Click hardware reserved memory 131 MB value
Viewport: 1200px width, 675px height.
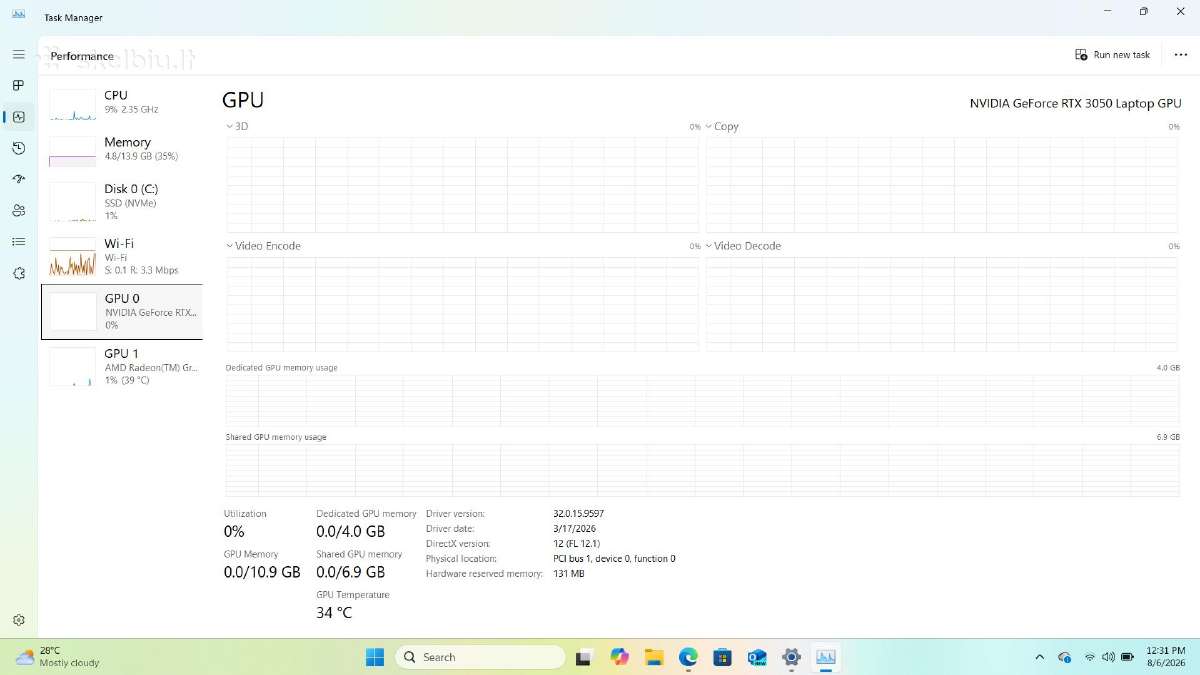click(x=568, y=574)
